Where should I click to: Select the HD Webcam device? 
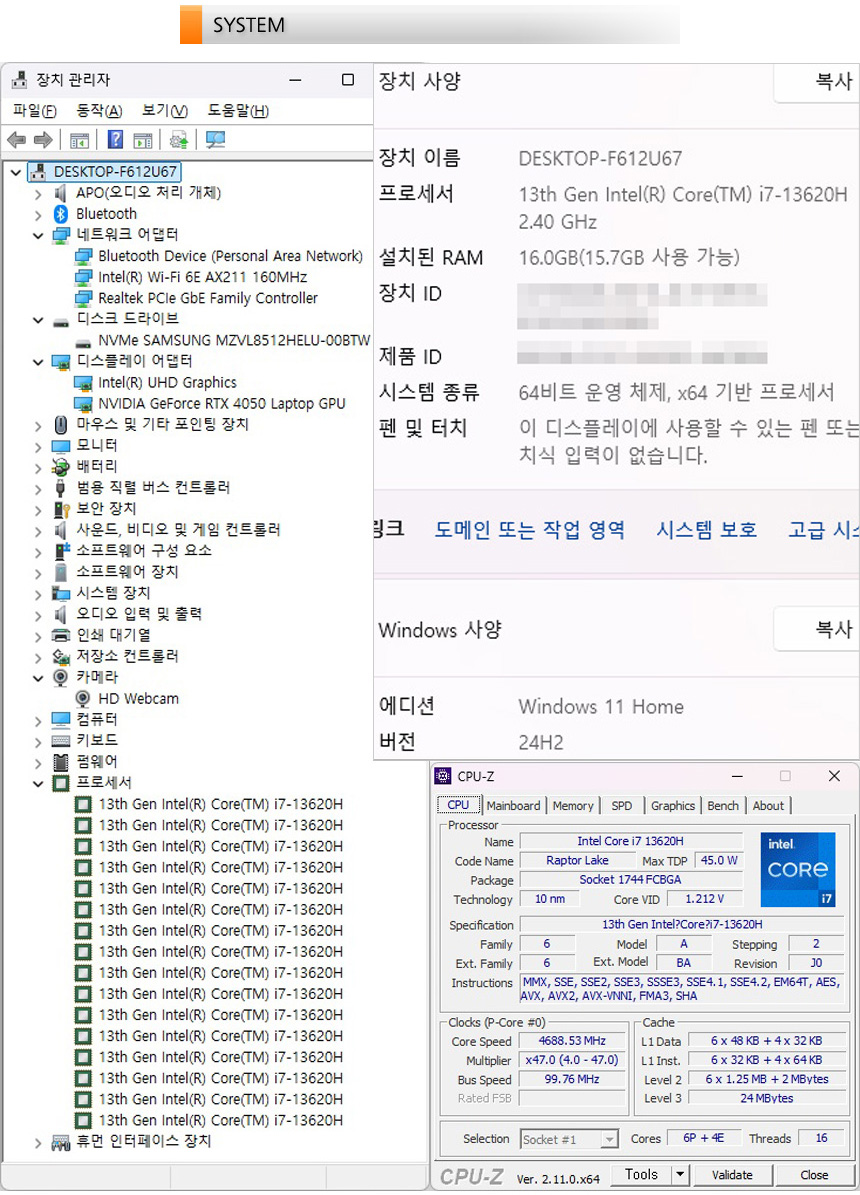click(138, 698)
